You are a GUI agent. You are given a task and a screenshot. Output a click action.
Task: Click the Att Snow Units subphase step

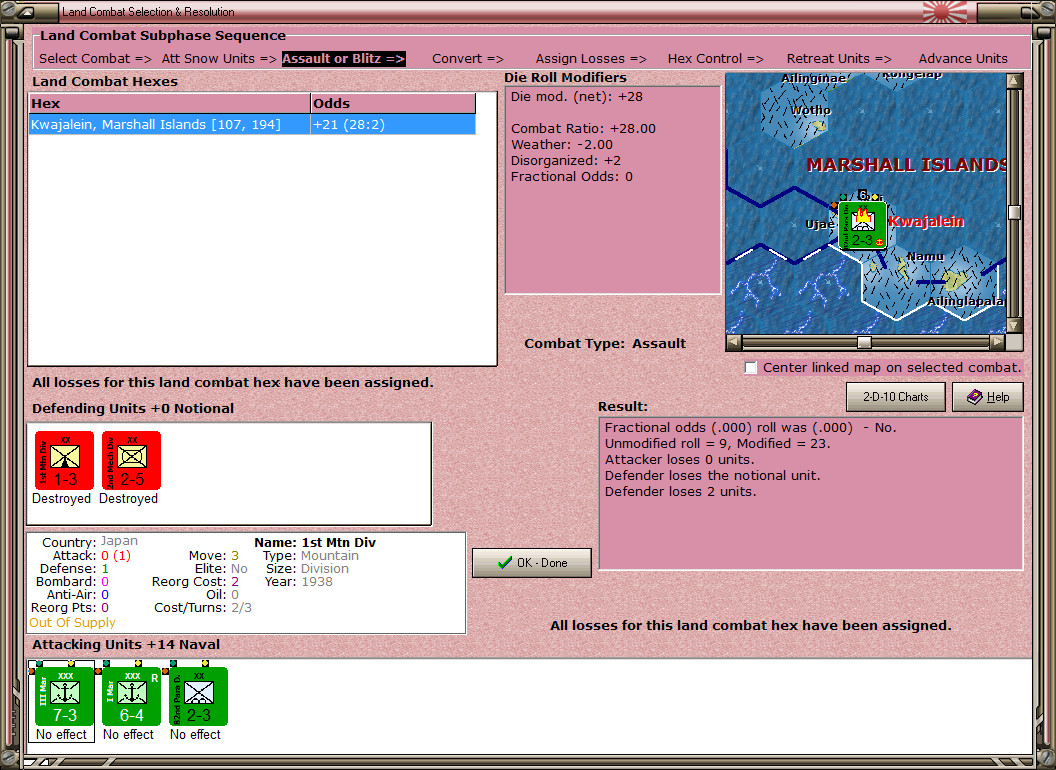point(219,59)
